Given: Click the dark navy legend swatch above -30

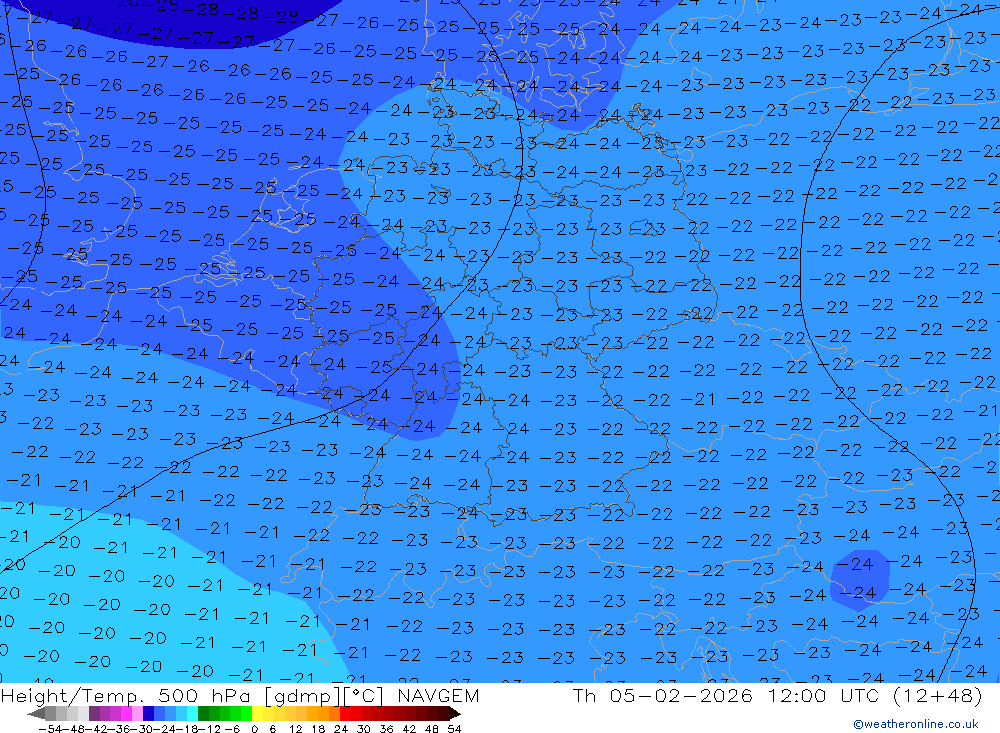Looking at the screenshot, I should click(x=149, y=714).
